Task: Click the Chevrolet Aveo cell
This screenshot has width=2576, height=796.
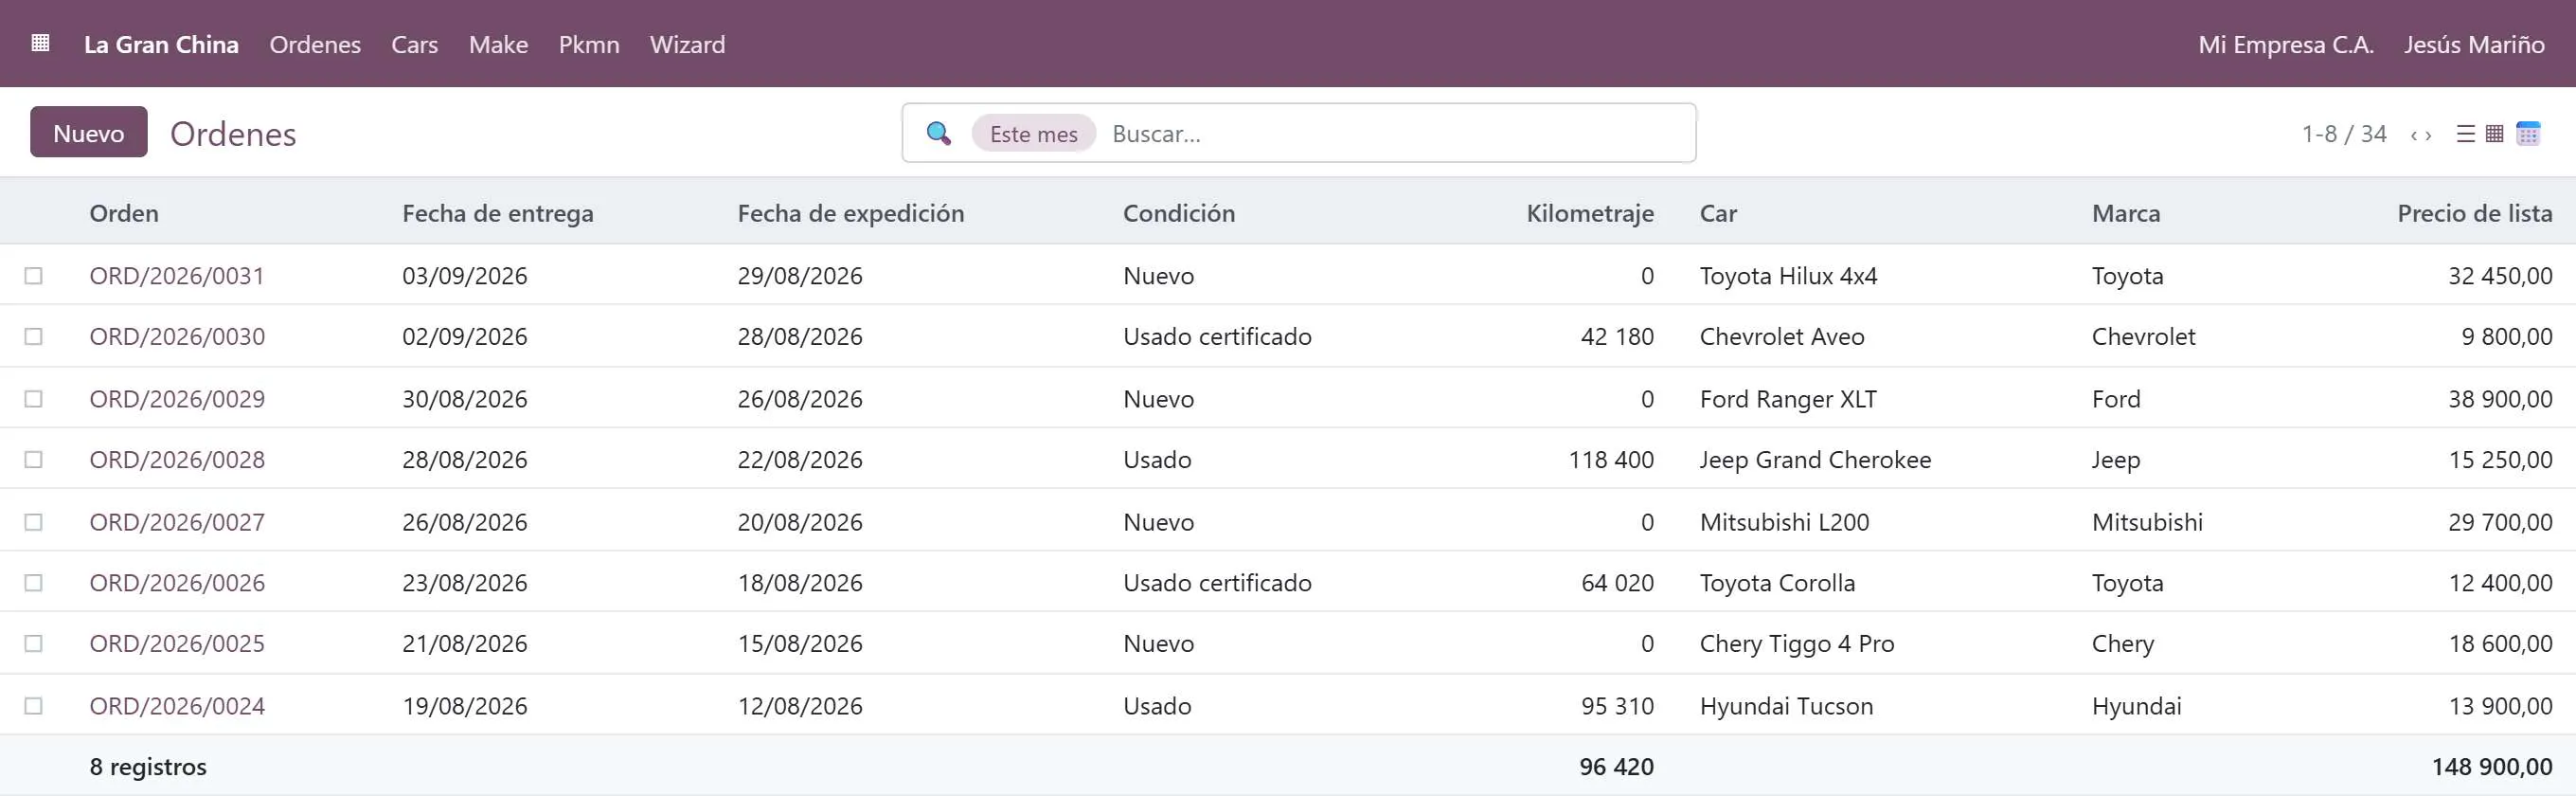Action: point(1782,336)
